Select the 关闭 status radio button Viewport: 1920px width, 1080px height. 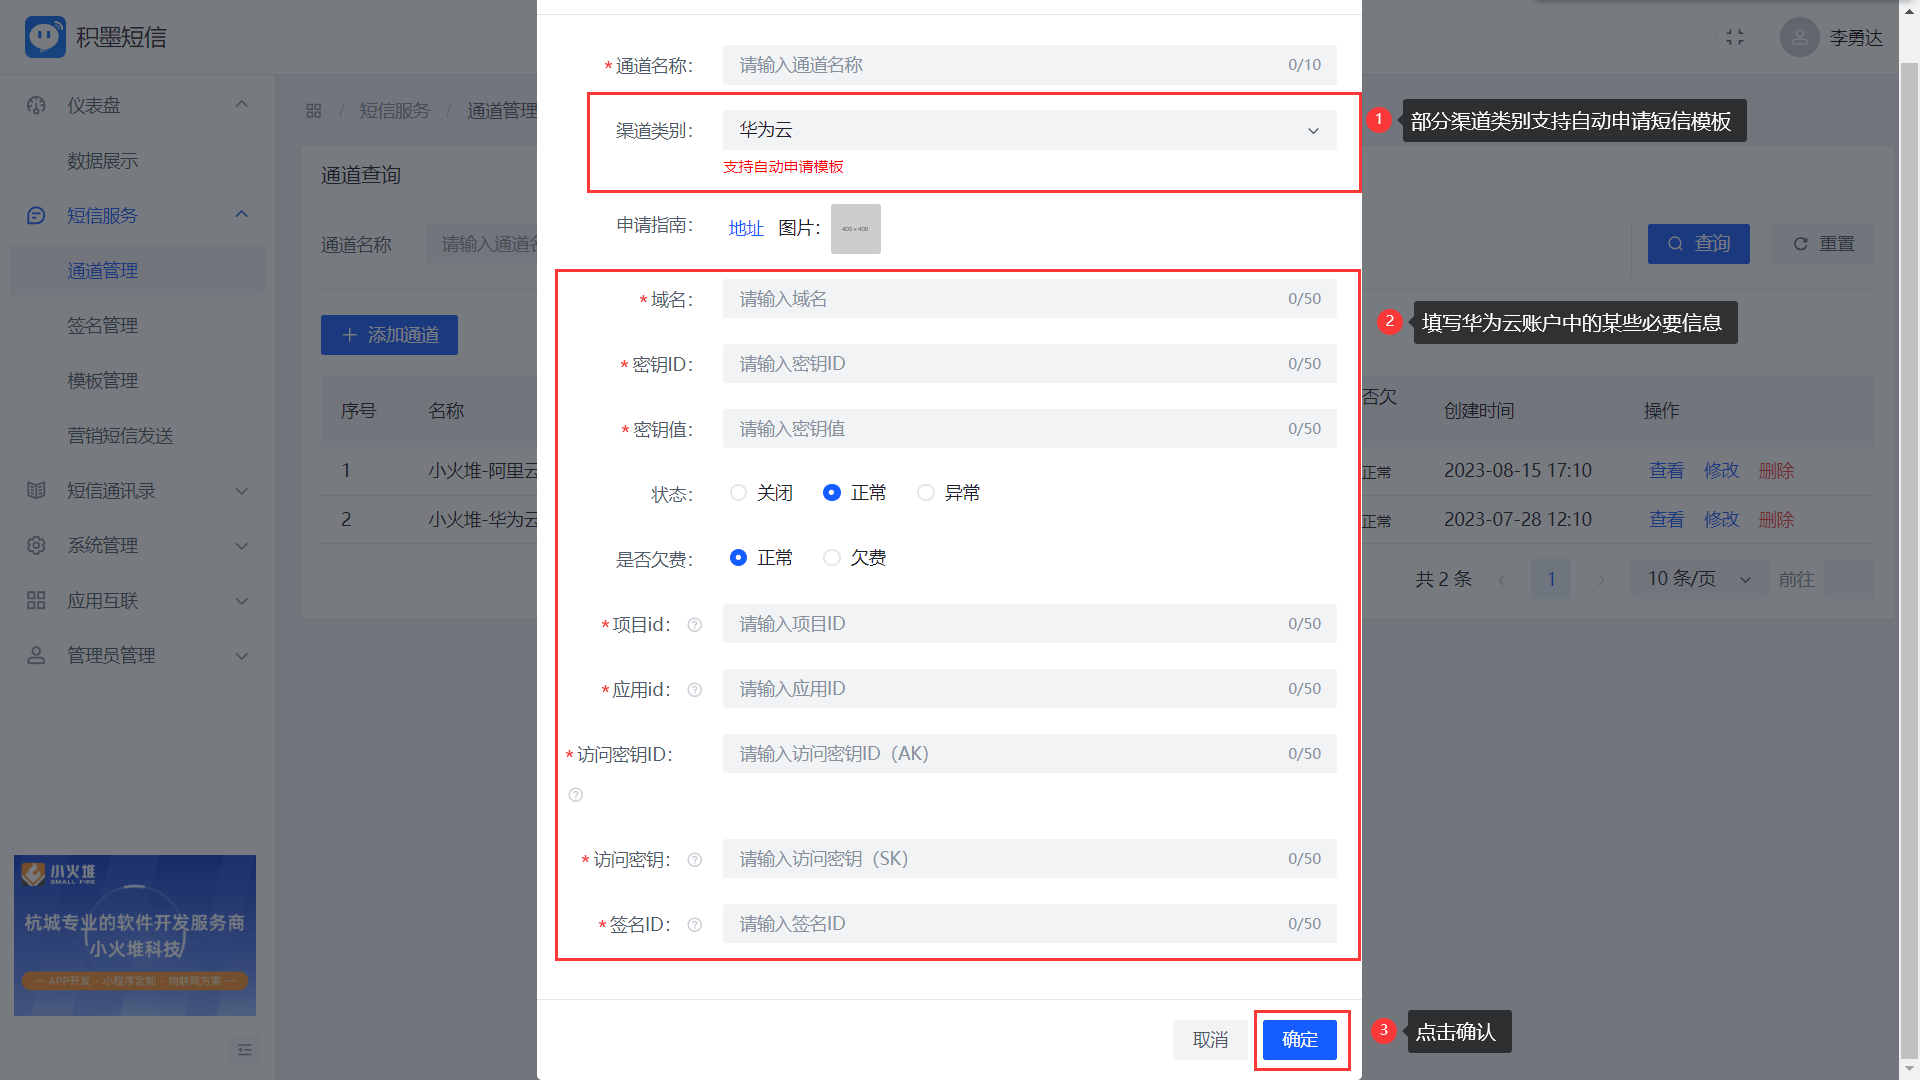tap(738, 493)
